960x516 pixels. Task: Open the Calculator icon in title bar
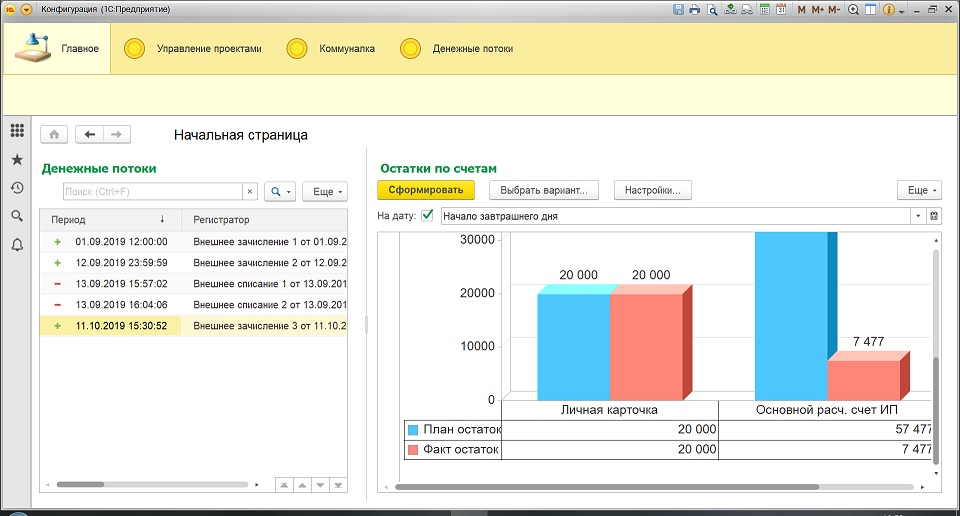tap(765, 9)
